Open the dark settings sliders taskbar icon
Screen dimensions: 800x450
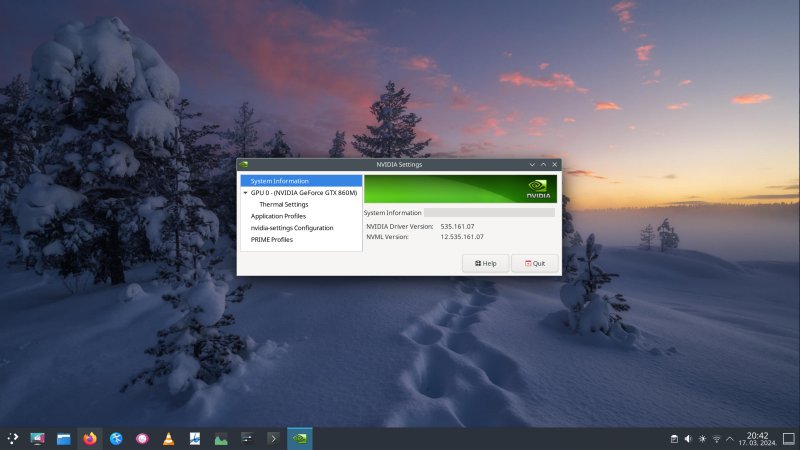click(247, 438)
